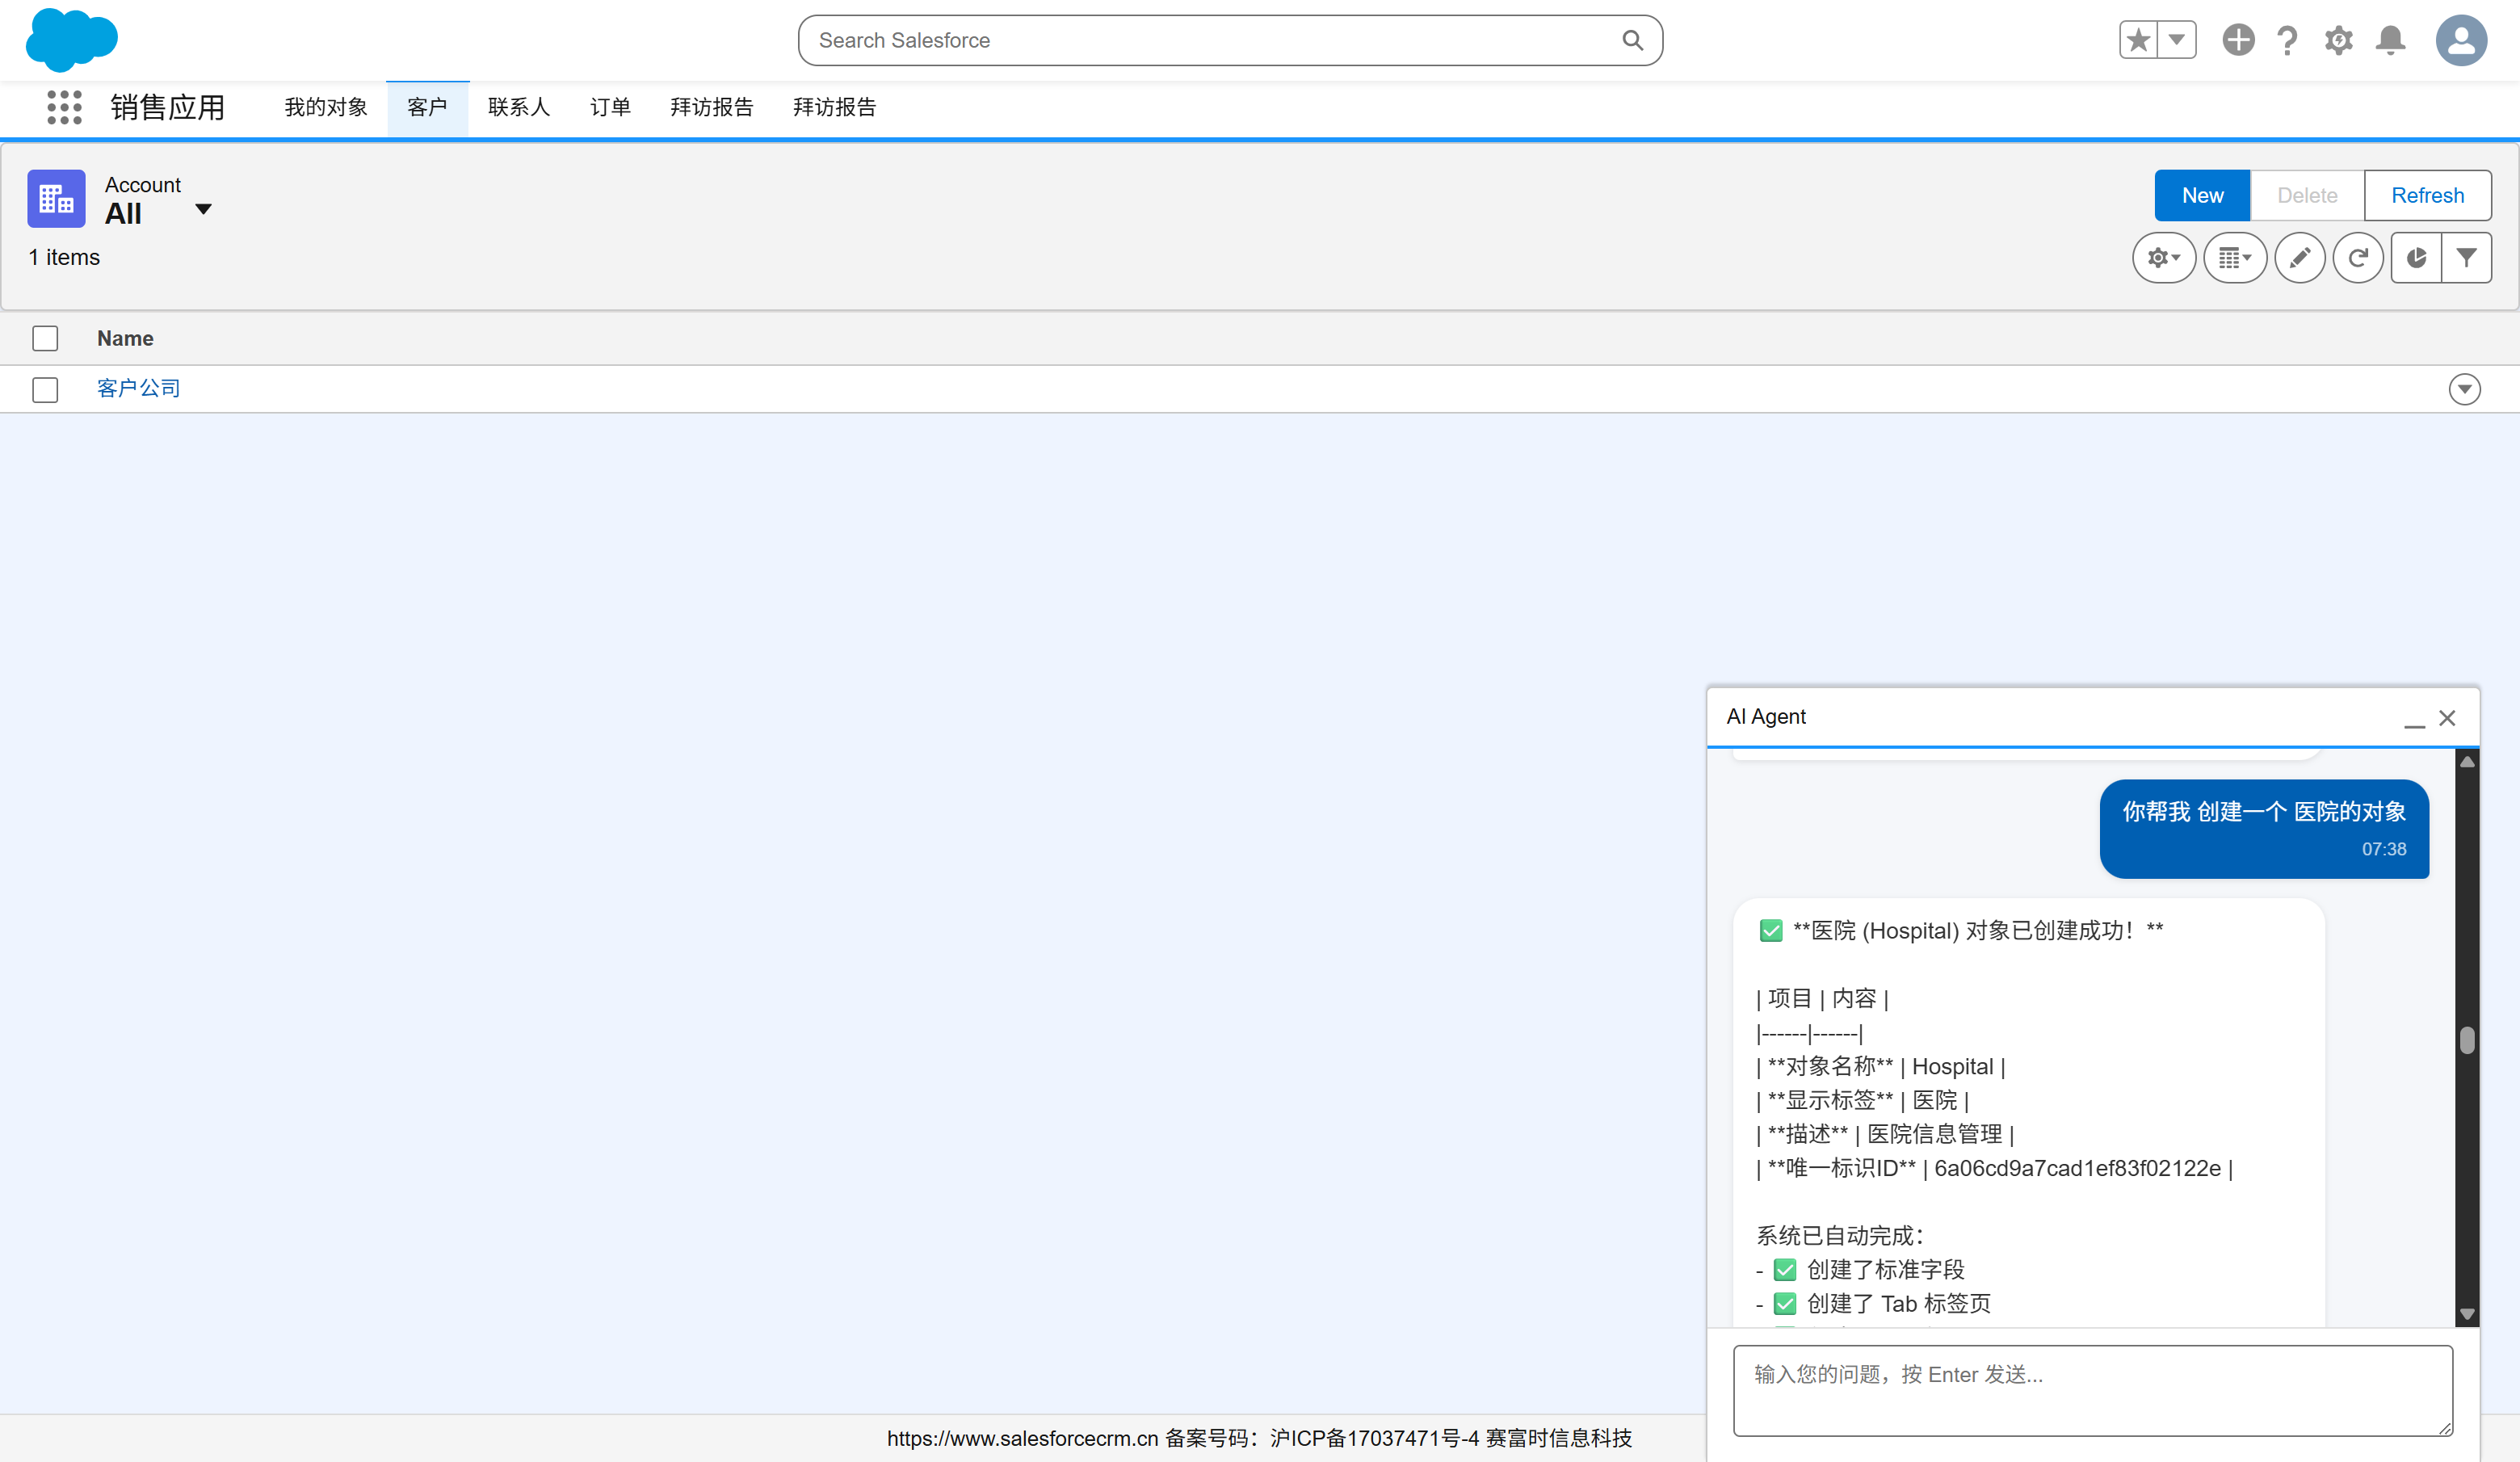Close the AI Agent panel
Screen dimensions: 2520x1462
[2447, 718]
